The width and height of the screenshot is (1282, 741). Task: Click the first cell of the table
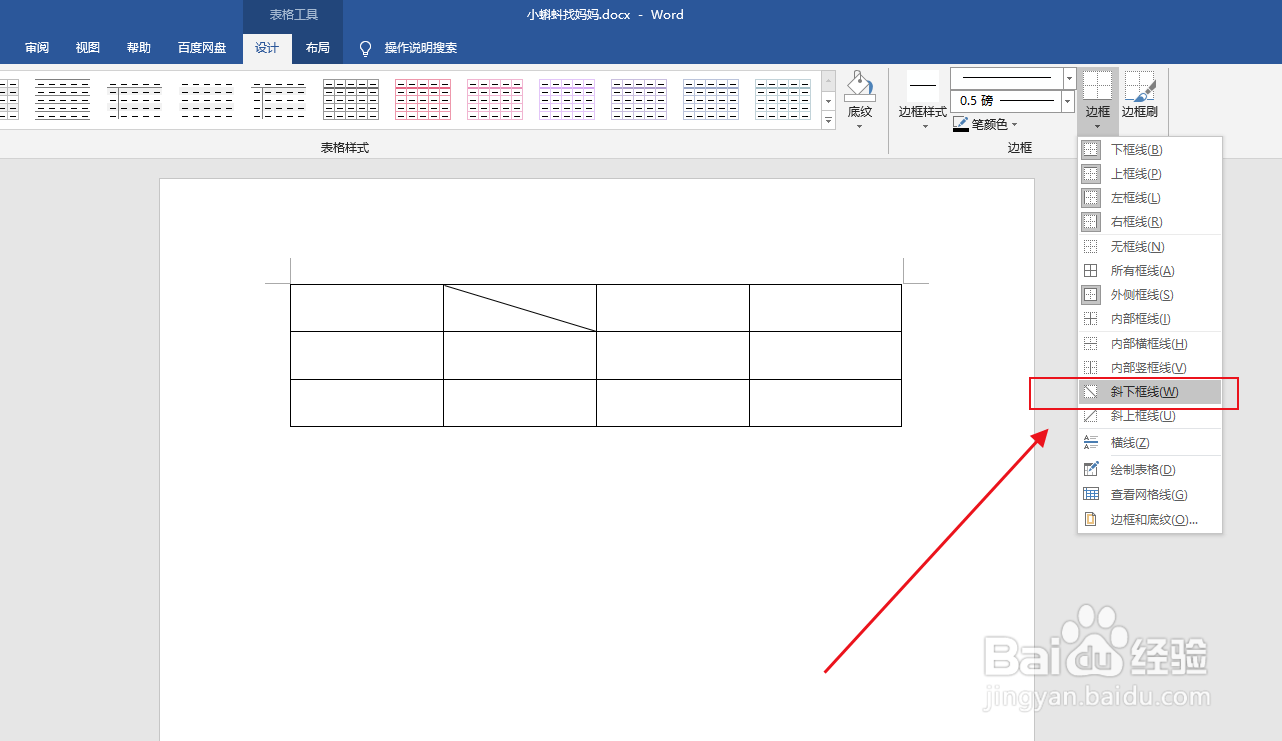[367, 307]
